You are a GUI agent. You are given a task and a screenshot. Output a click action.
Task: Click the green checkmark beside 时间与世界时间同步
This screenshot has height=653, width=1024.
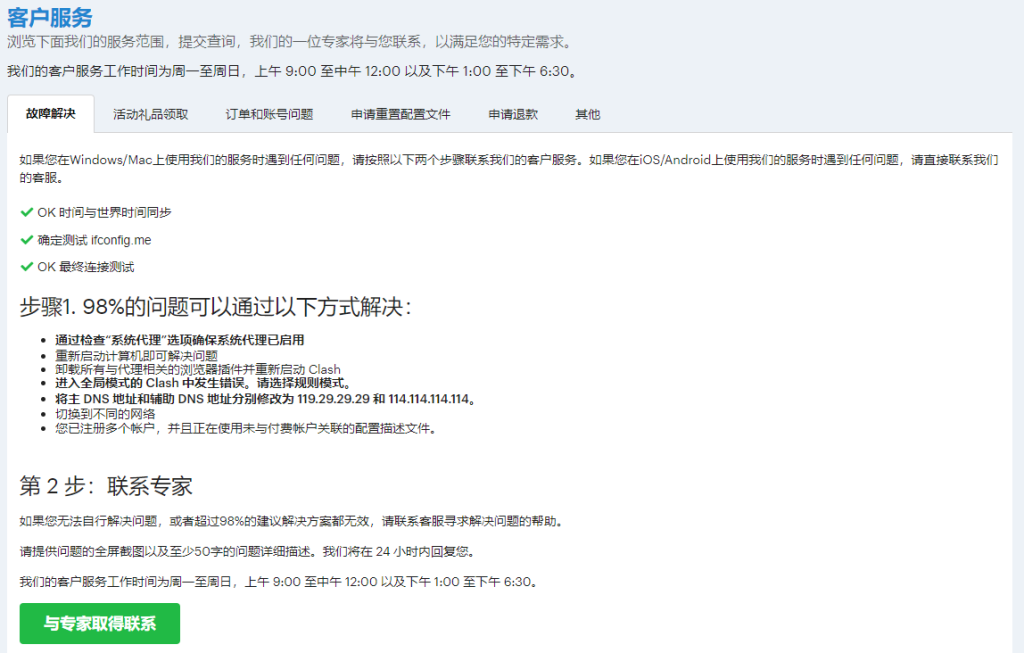27,212
